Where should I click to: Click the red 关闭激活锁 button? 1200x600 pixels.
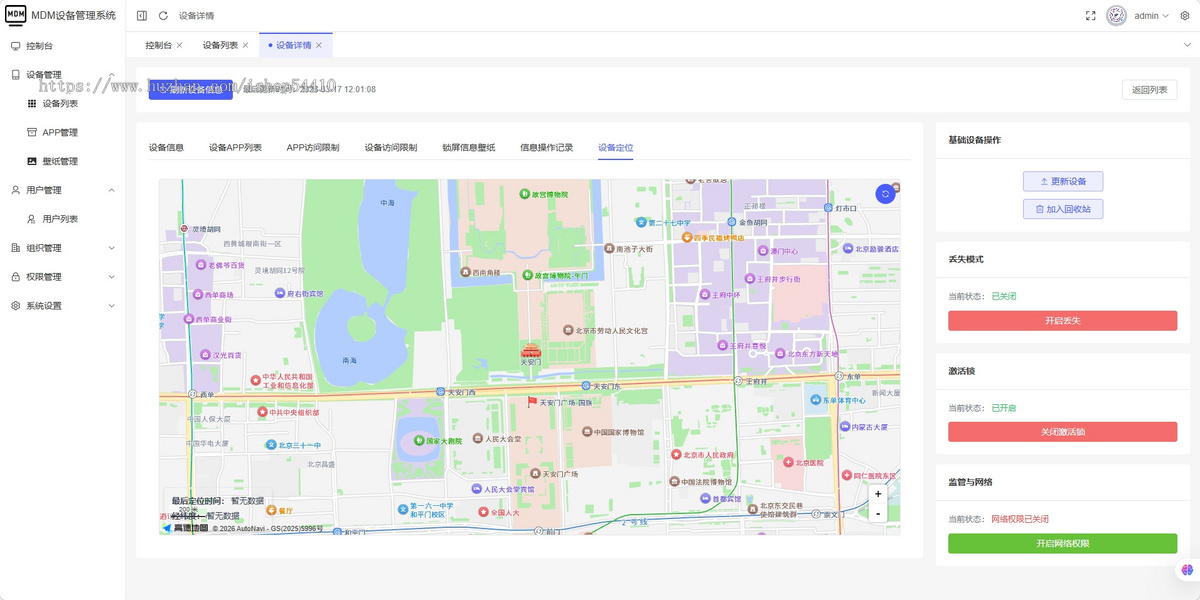tap(1062, 432)
